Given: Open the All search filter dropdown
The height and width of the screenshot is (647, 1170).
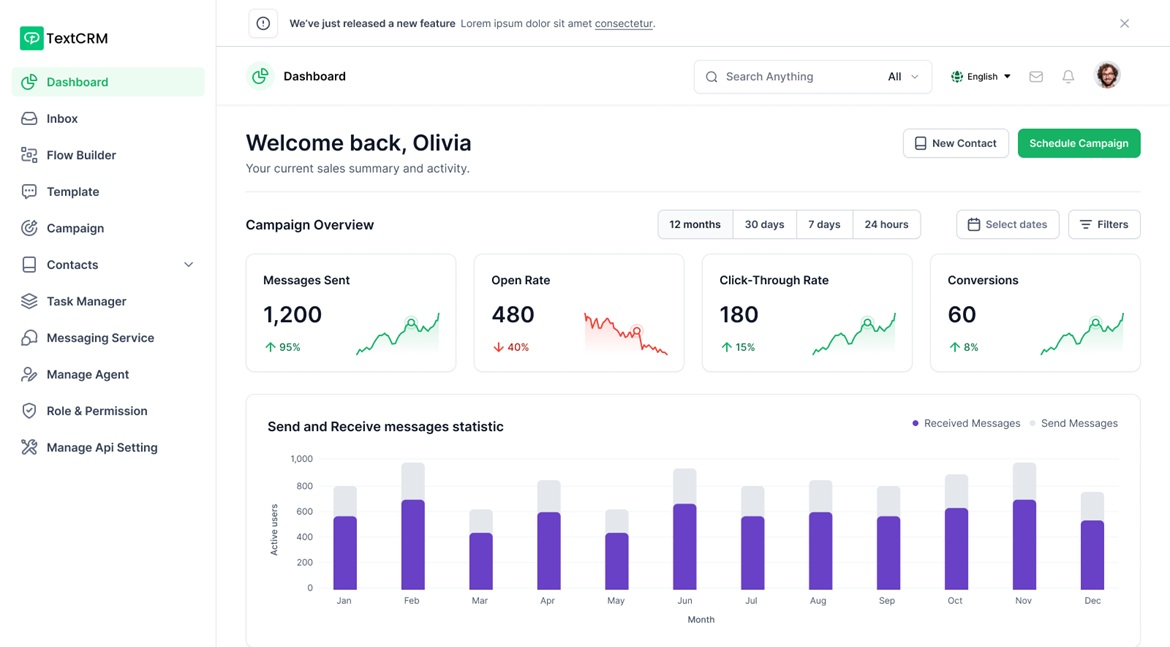Looking at the screenshot, I should coord(903,77).
